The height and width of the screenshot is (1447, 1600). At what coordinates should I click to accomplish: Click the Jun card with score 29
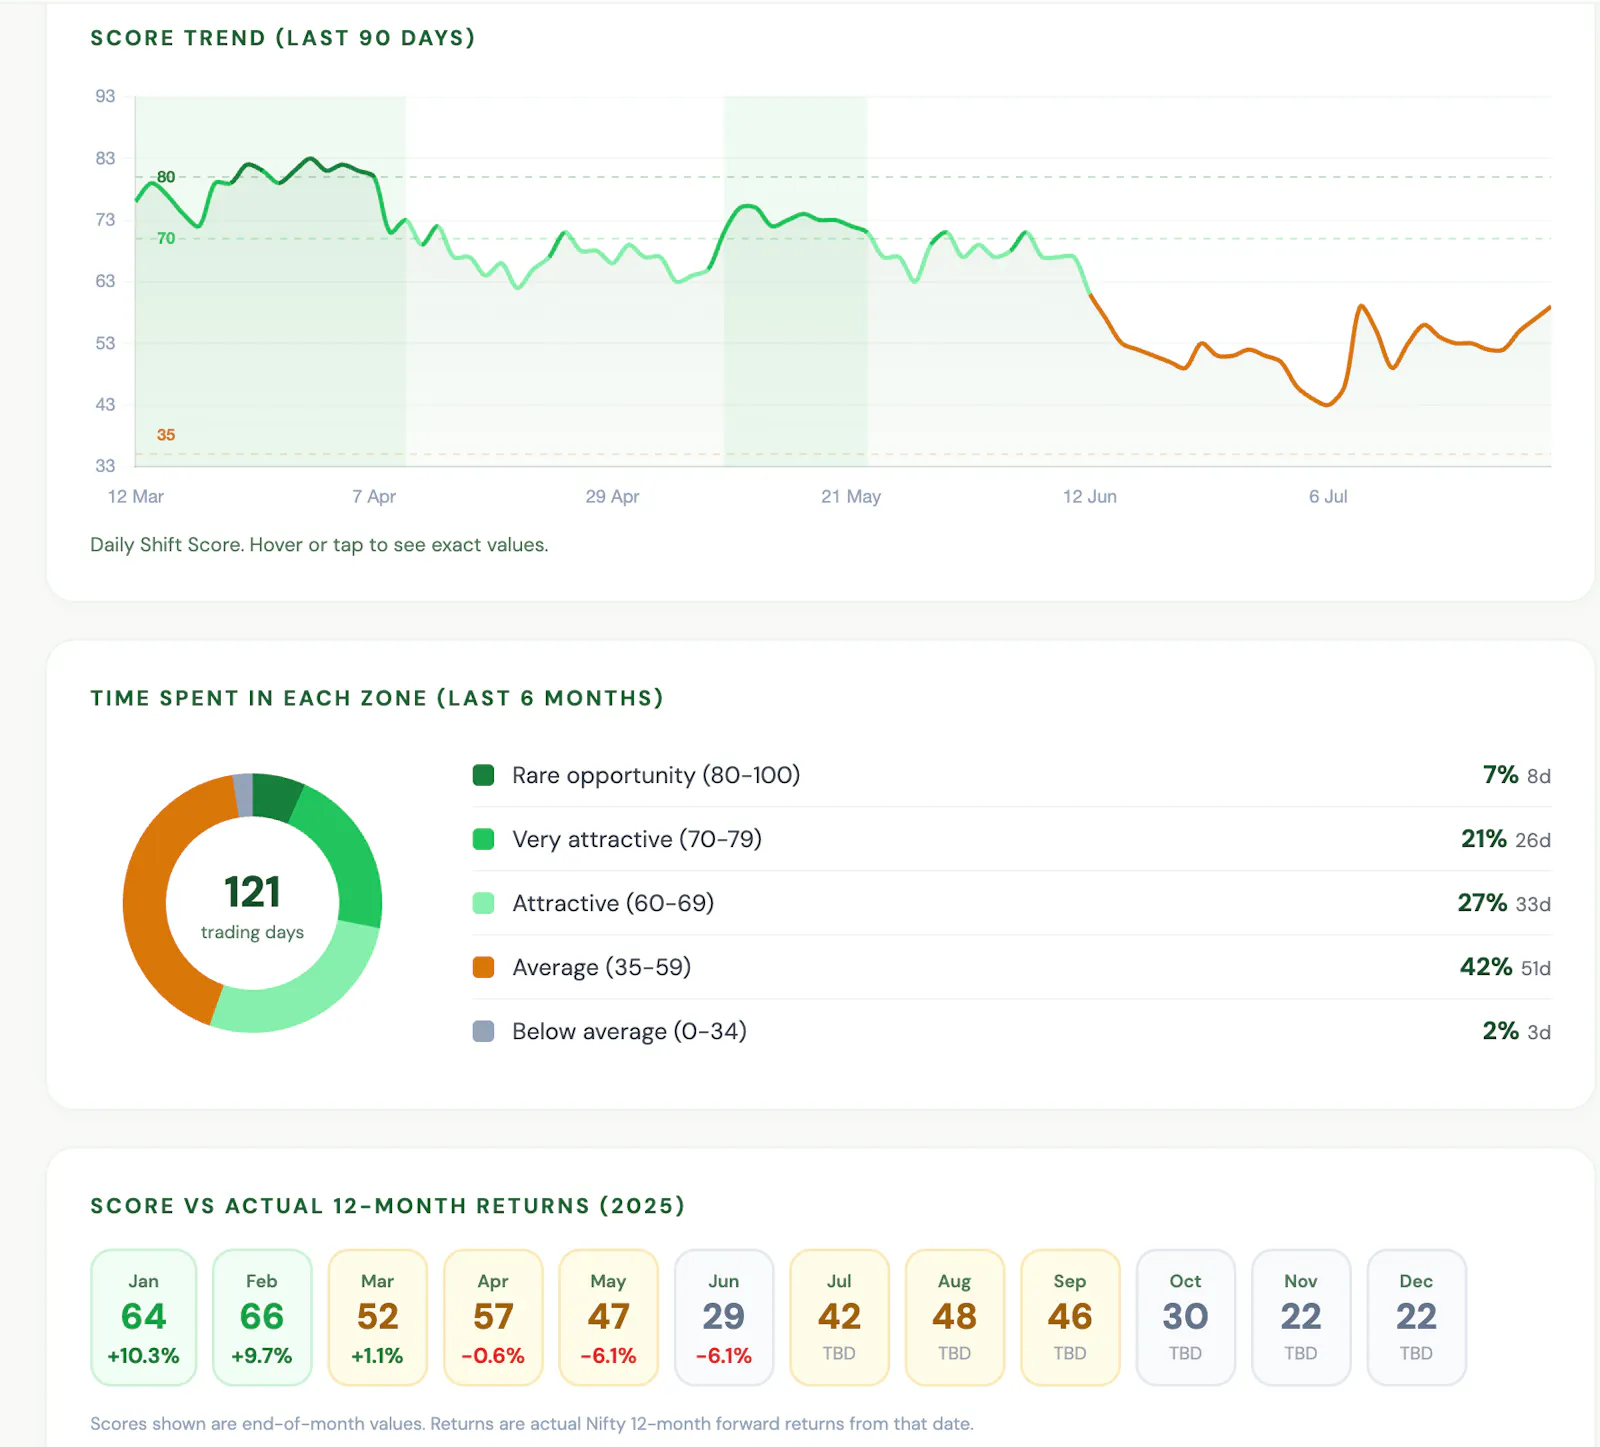724,1317
